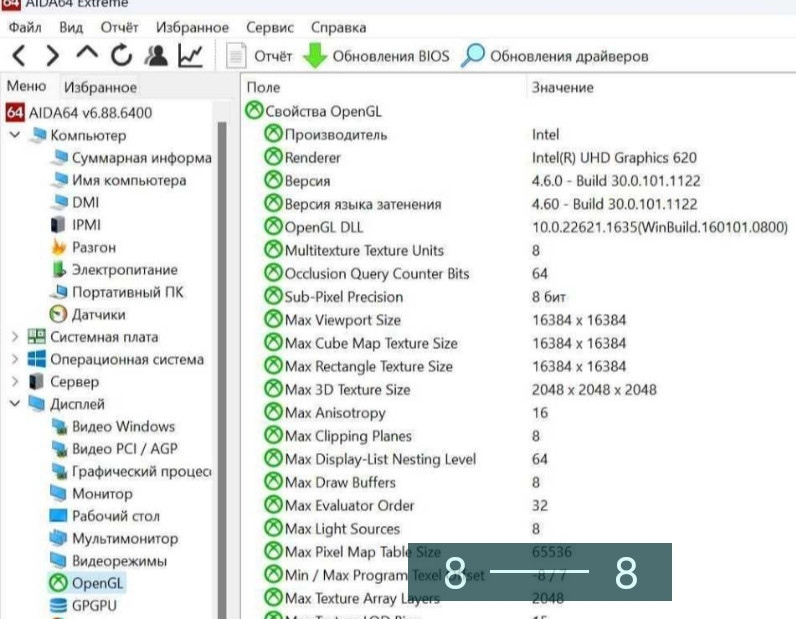Click the Refresh toolbar icon

122,56
